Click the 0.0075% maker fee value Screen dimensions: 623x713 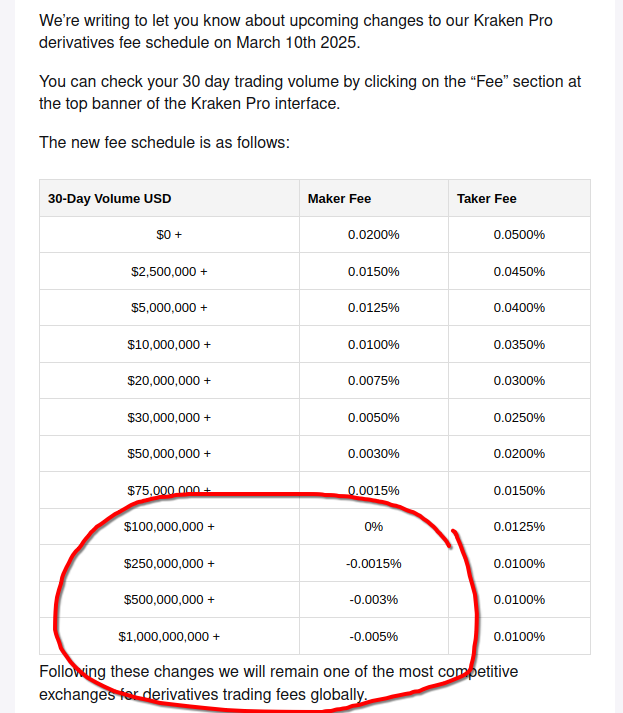374,381
